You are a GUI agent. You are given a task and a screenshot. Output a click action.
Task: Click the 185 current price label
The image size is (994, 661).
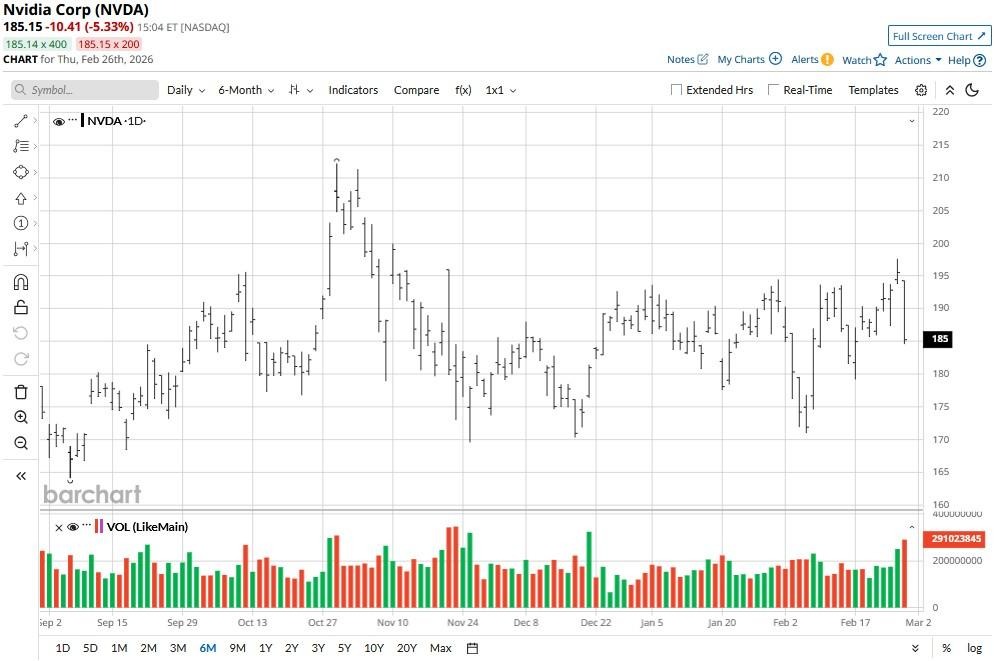(939, 338)
